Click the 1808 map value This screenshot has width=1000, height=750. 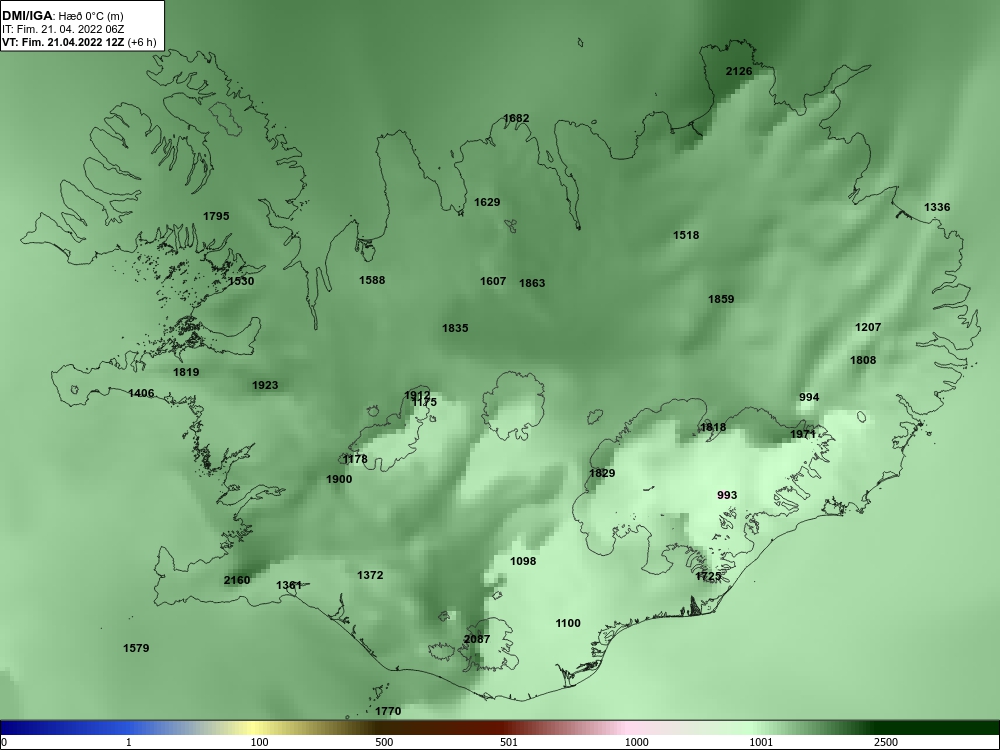click(x=863, y=360)
